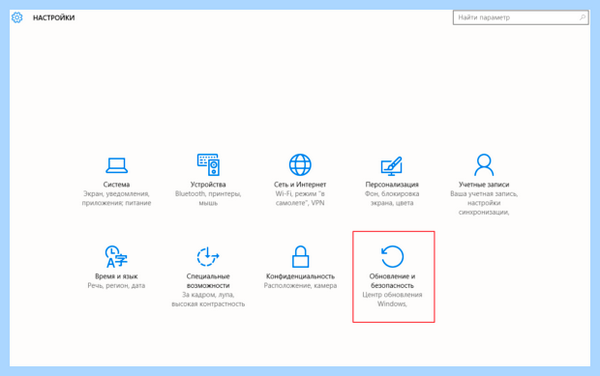Open the Время и язык clock icon
Viewport: 600px width, 376px height.
(x=116, y=256)
